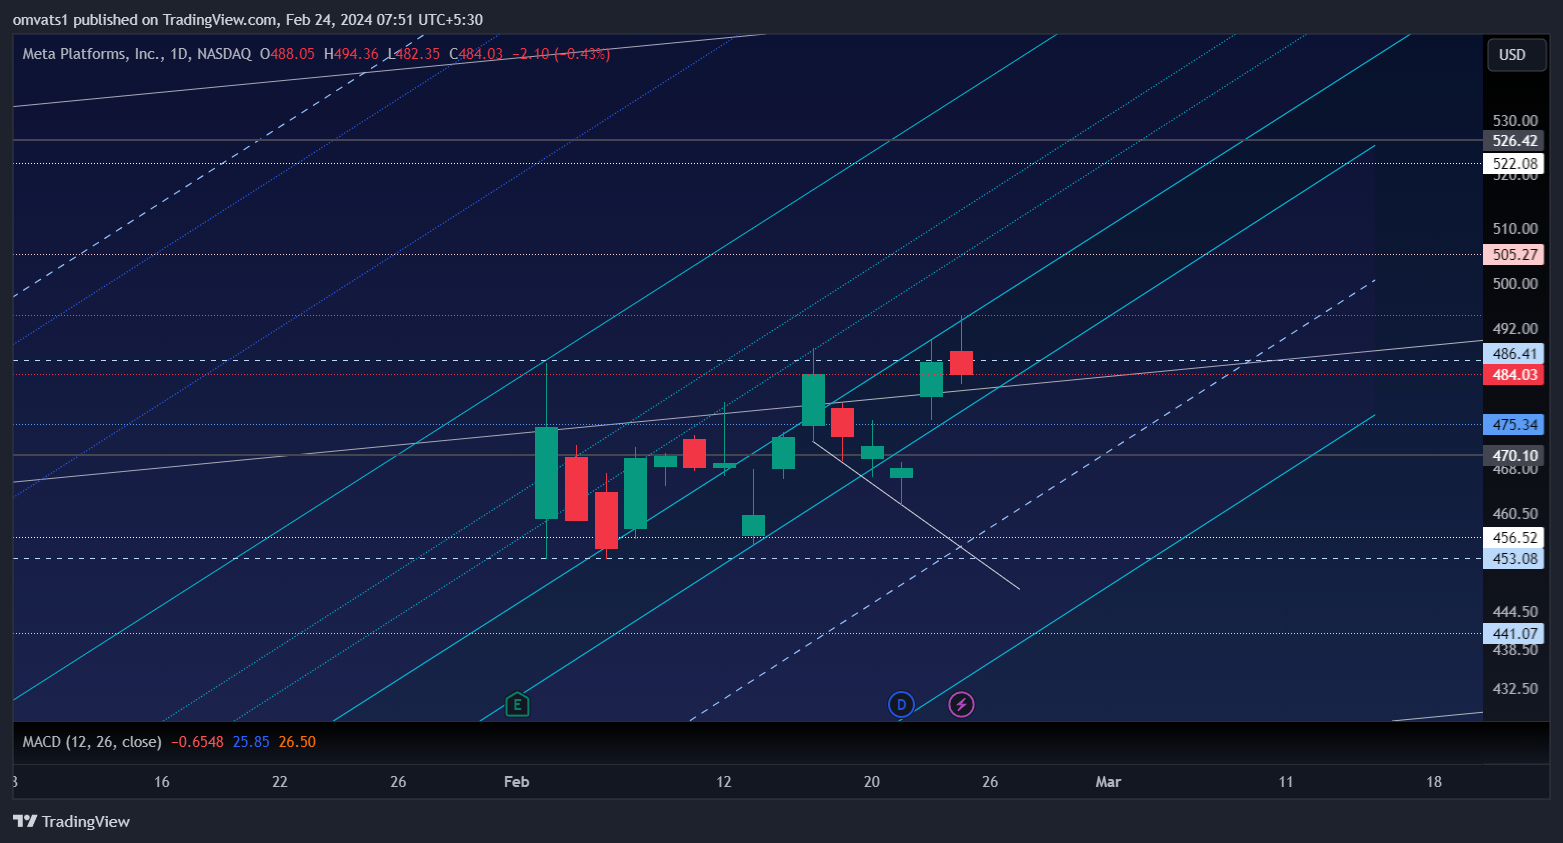Click the blue 475.34 price label
The height and width of the screenshot is (843, 1563).
point(1514,425)
